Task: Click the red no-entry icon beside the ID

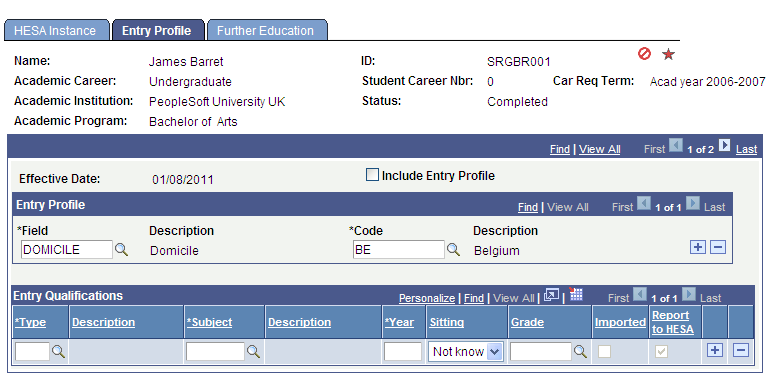Action: tap(644, 53)
